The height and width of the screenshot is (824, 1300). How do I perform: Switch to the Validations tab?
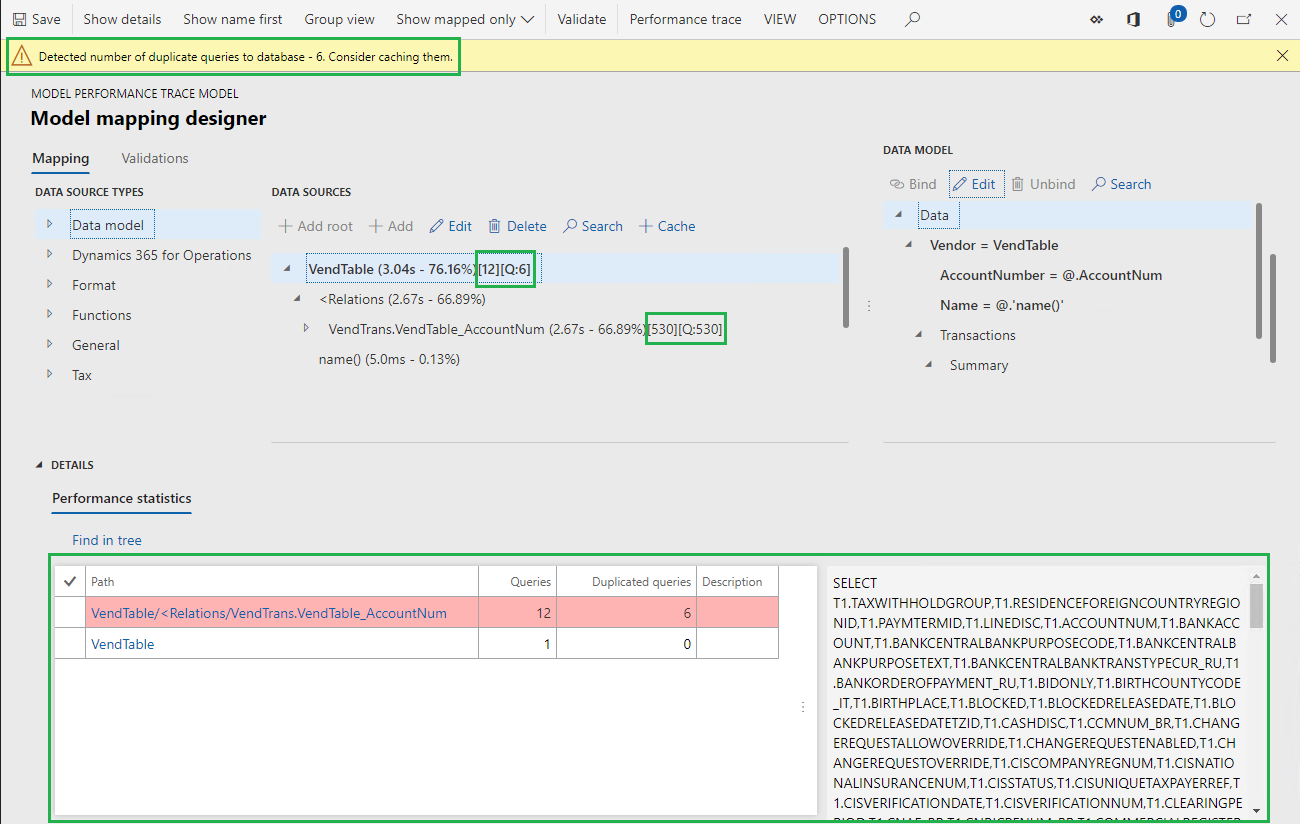coord(154,158)
